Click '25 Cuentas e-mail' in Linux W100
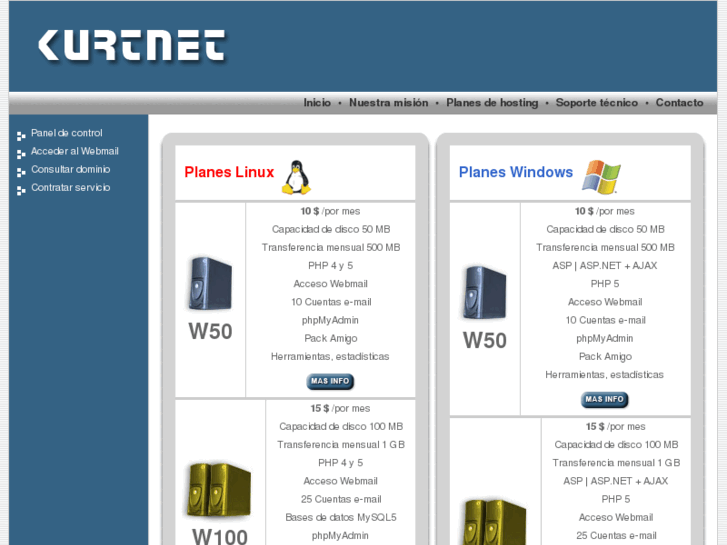727x545 pixels. [341, 500]
